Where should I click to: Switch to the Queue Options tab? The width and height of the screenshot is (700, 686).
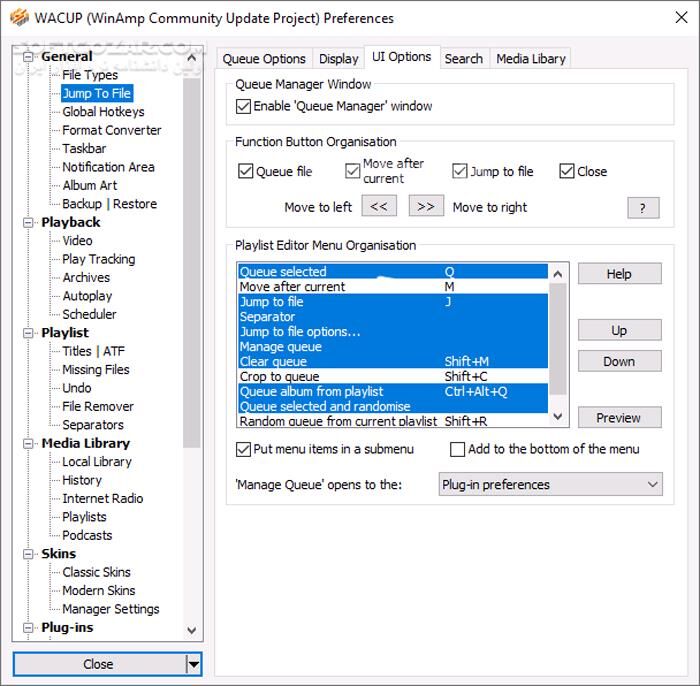264,59
